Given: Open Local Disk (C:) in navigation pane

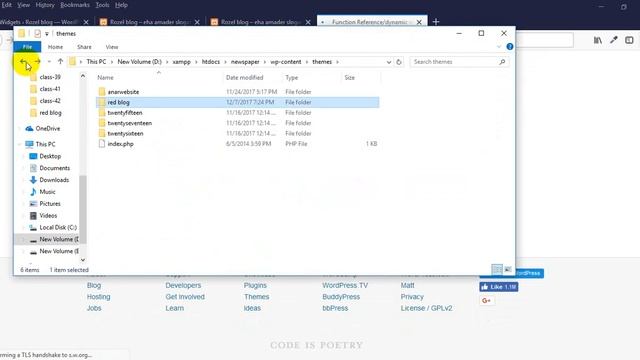Looking at the screenshot, I should 58,227.
